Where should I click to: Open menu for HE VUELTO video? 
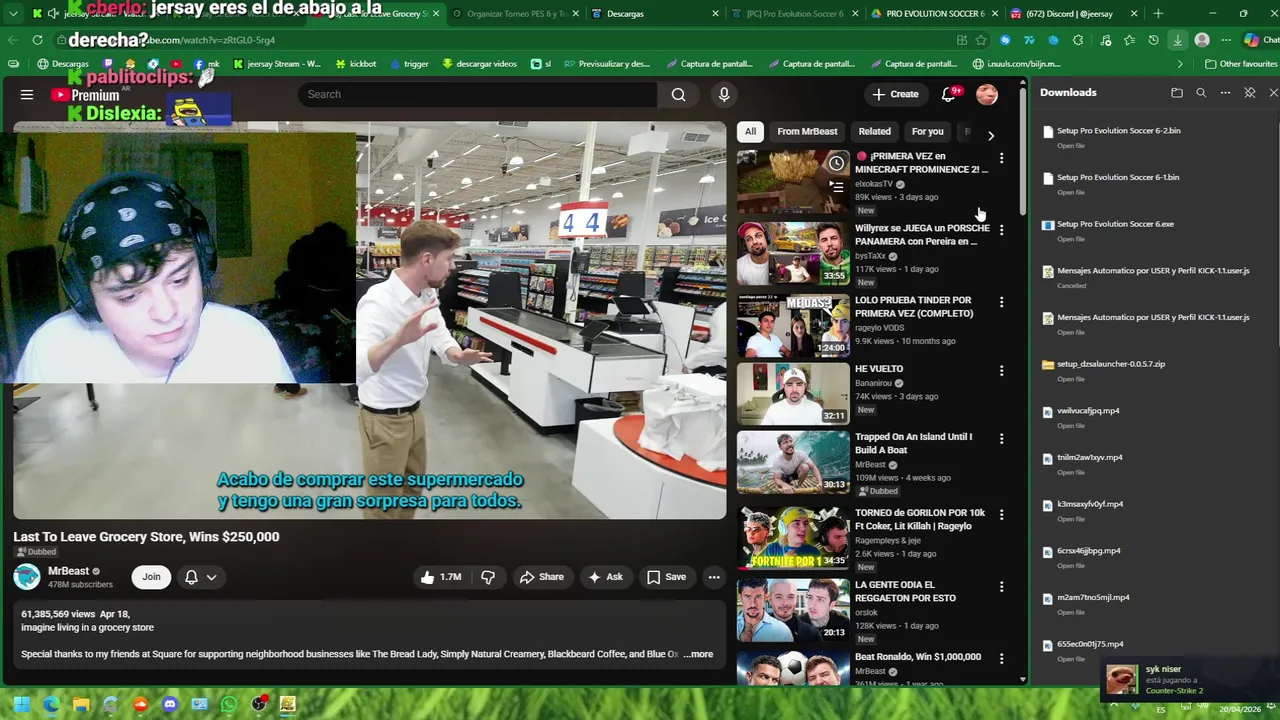coord(1001,371)
